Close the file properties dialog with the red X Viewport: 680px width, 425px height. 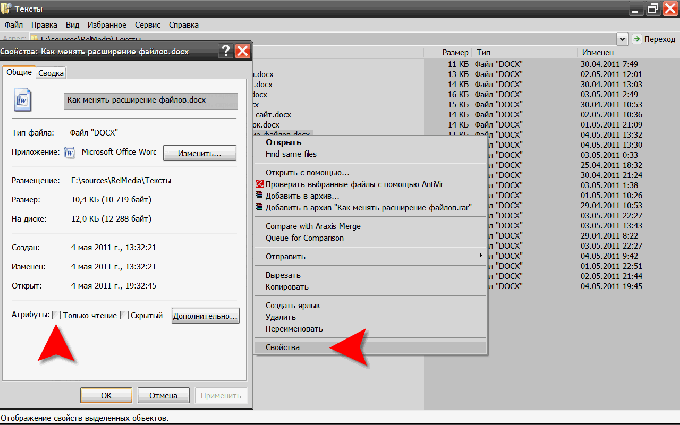(244, 52)
